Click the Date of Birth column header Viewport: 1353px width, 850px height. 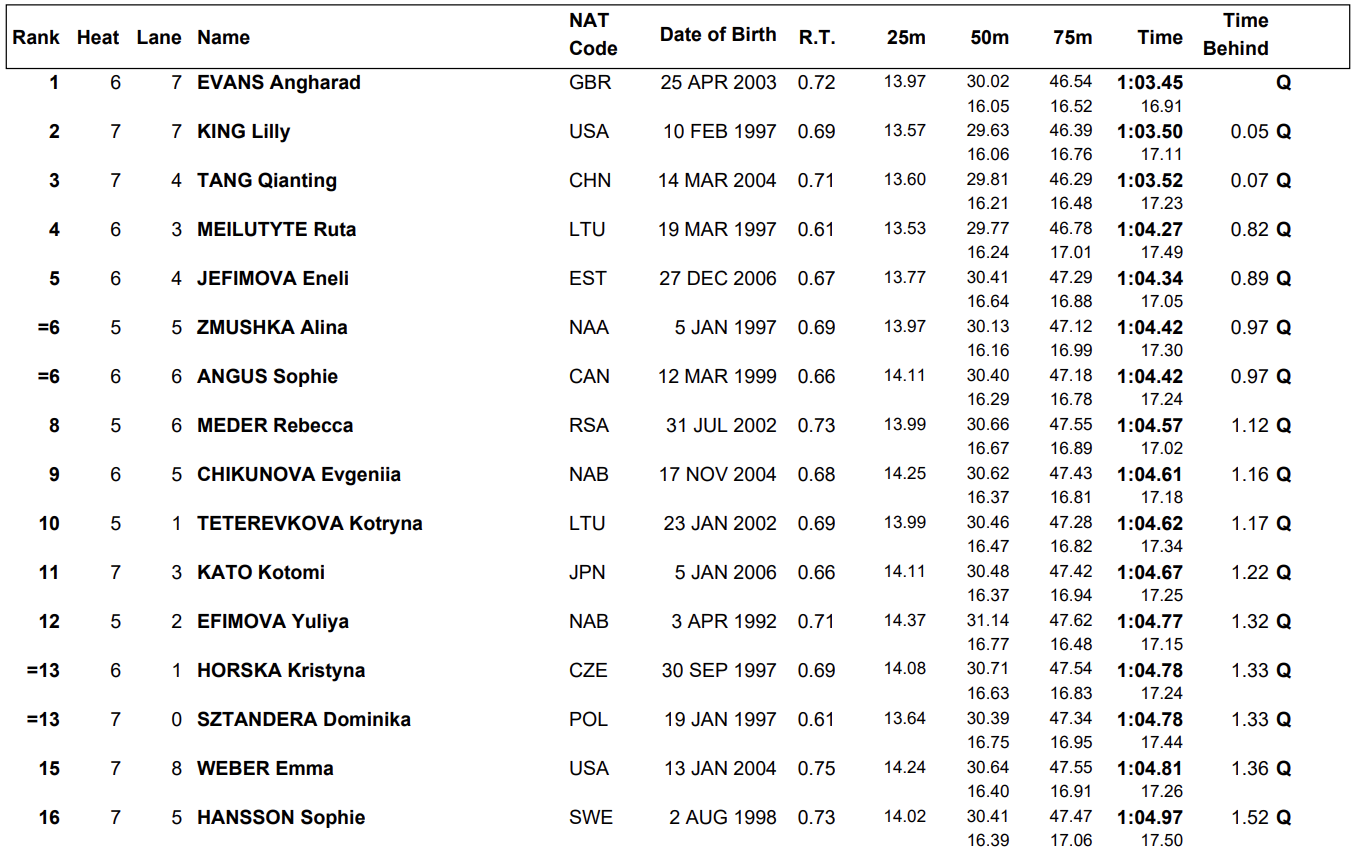tap(717, 35)
